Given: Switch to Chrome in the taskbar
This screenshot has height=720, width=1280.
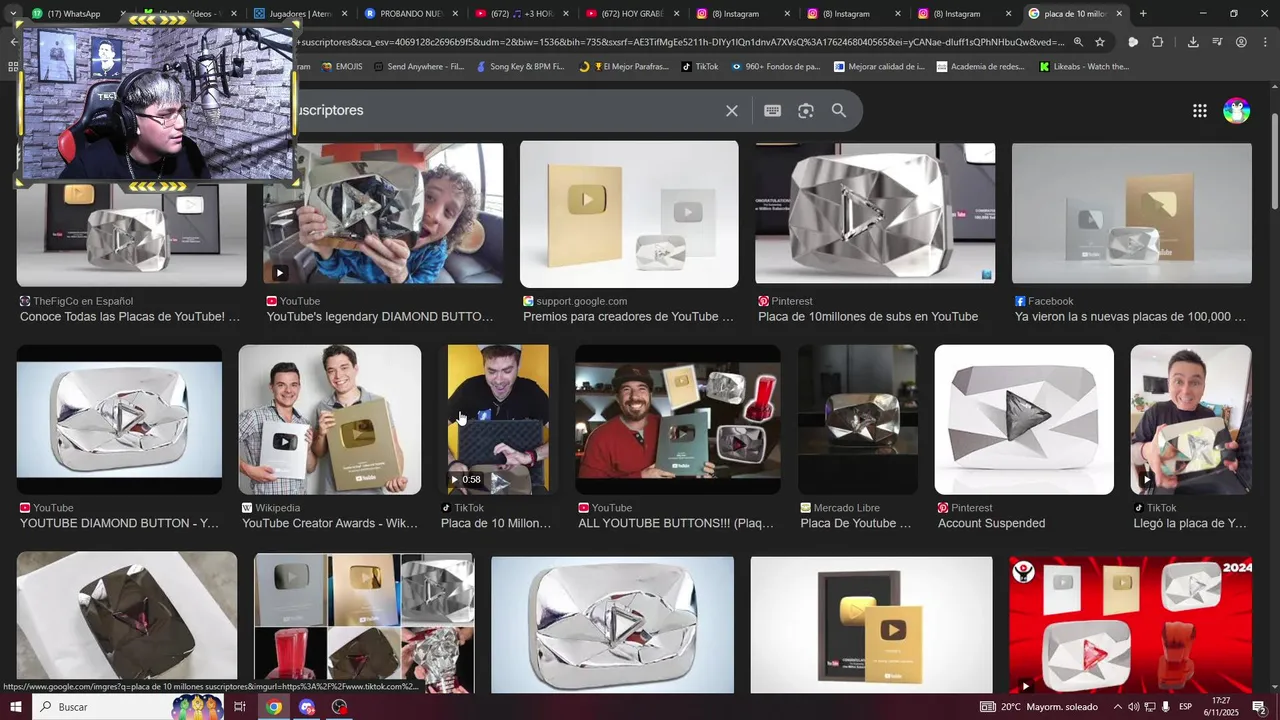Looking at the screenshot, I should (x=274, y=707).
